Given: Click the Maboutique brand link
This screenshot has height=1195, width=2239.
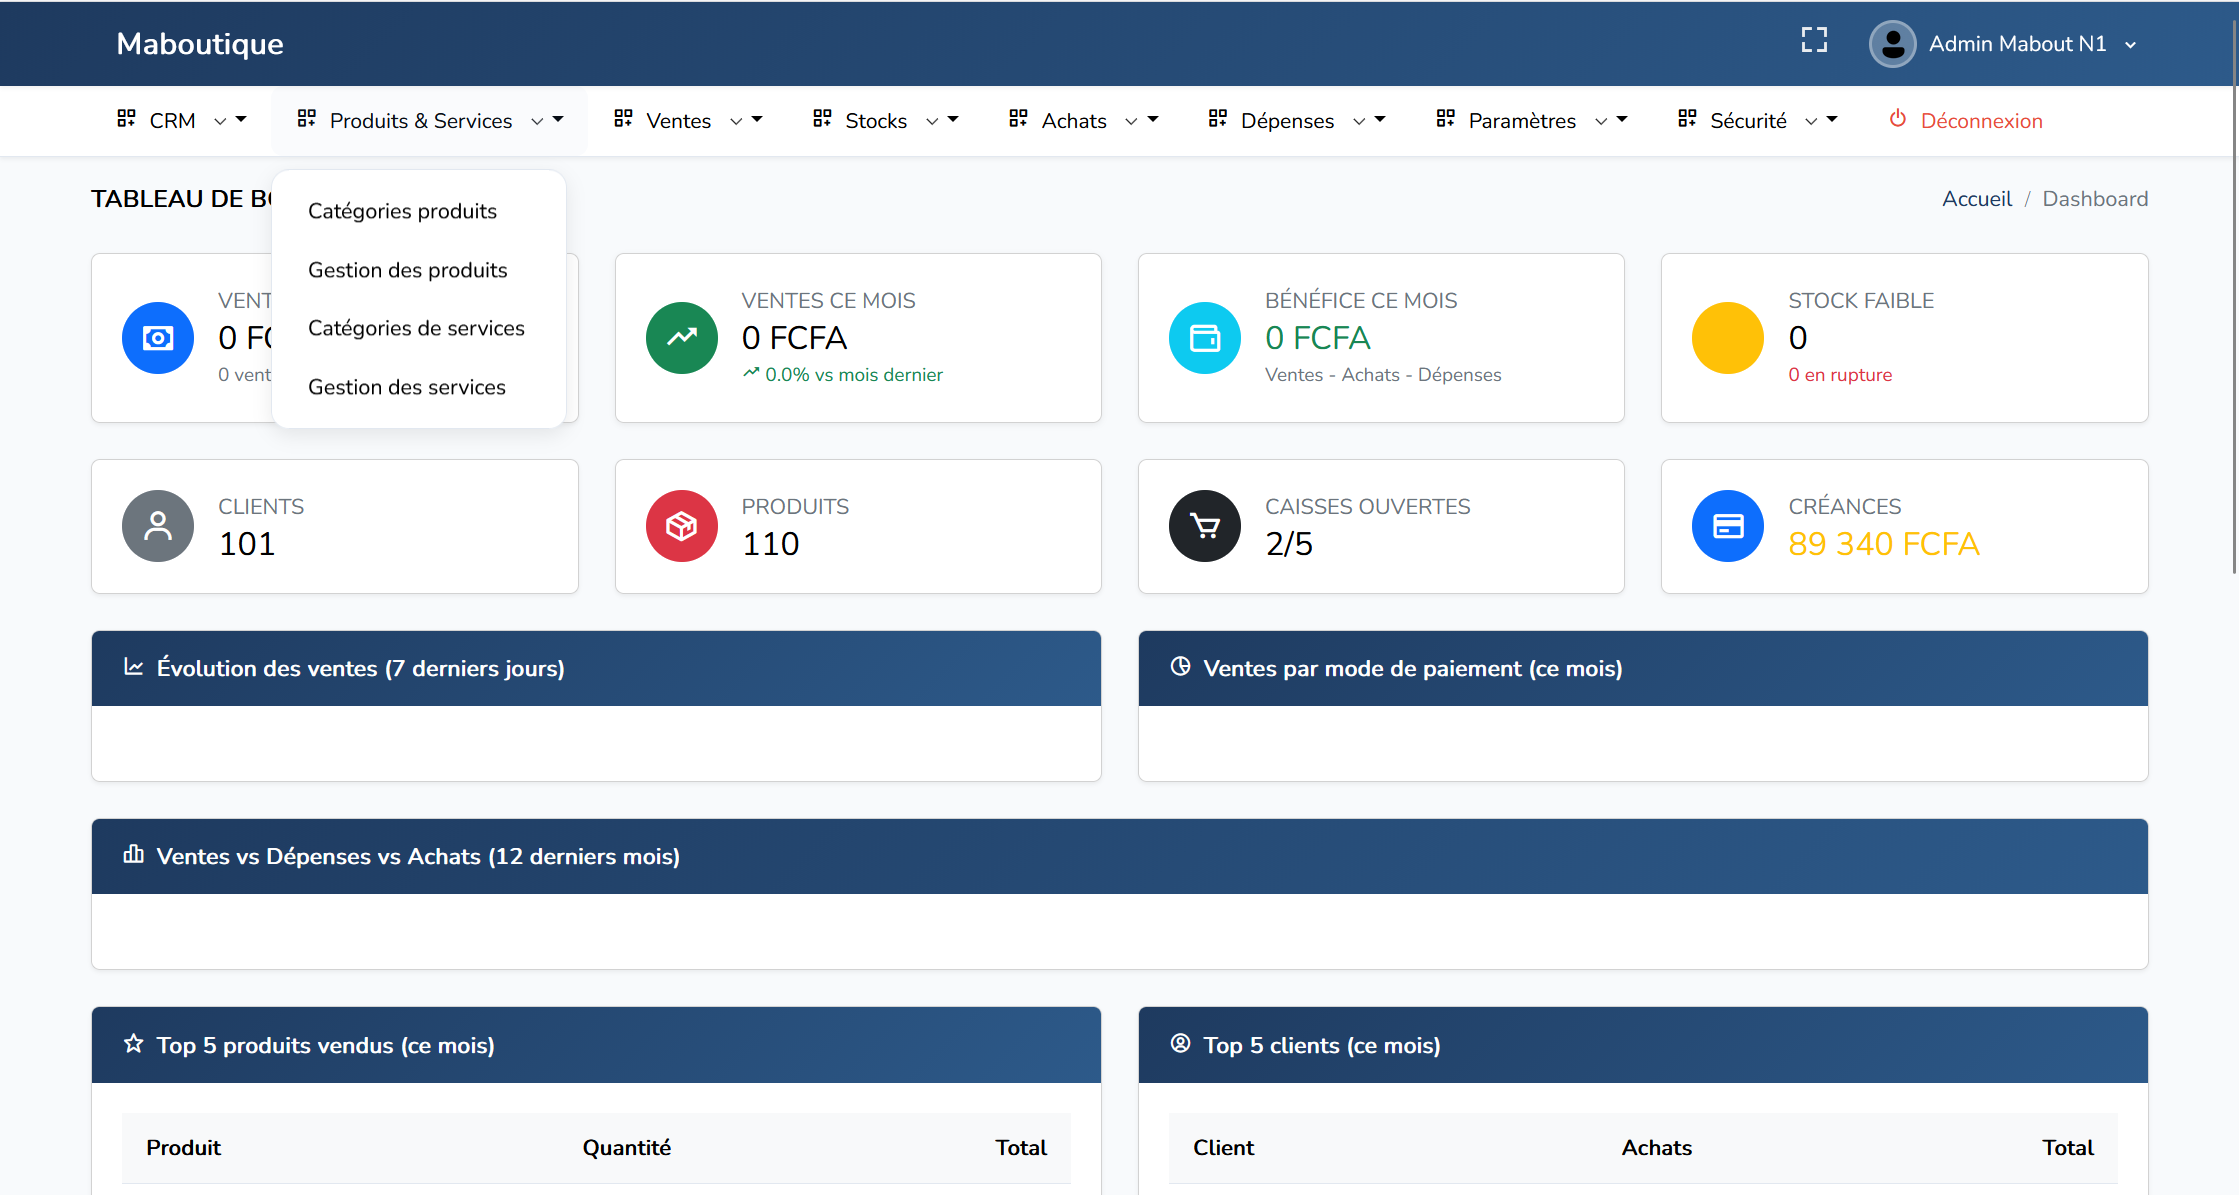Looking at the screenshot, I should 200,44.
